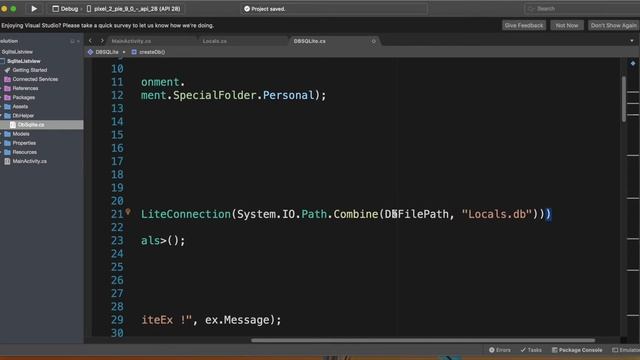Click Don't Show Again button

(613, 25)
